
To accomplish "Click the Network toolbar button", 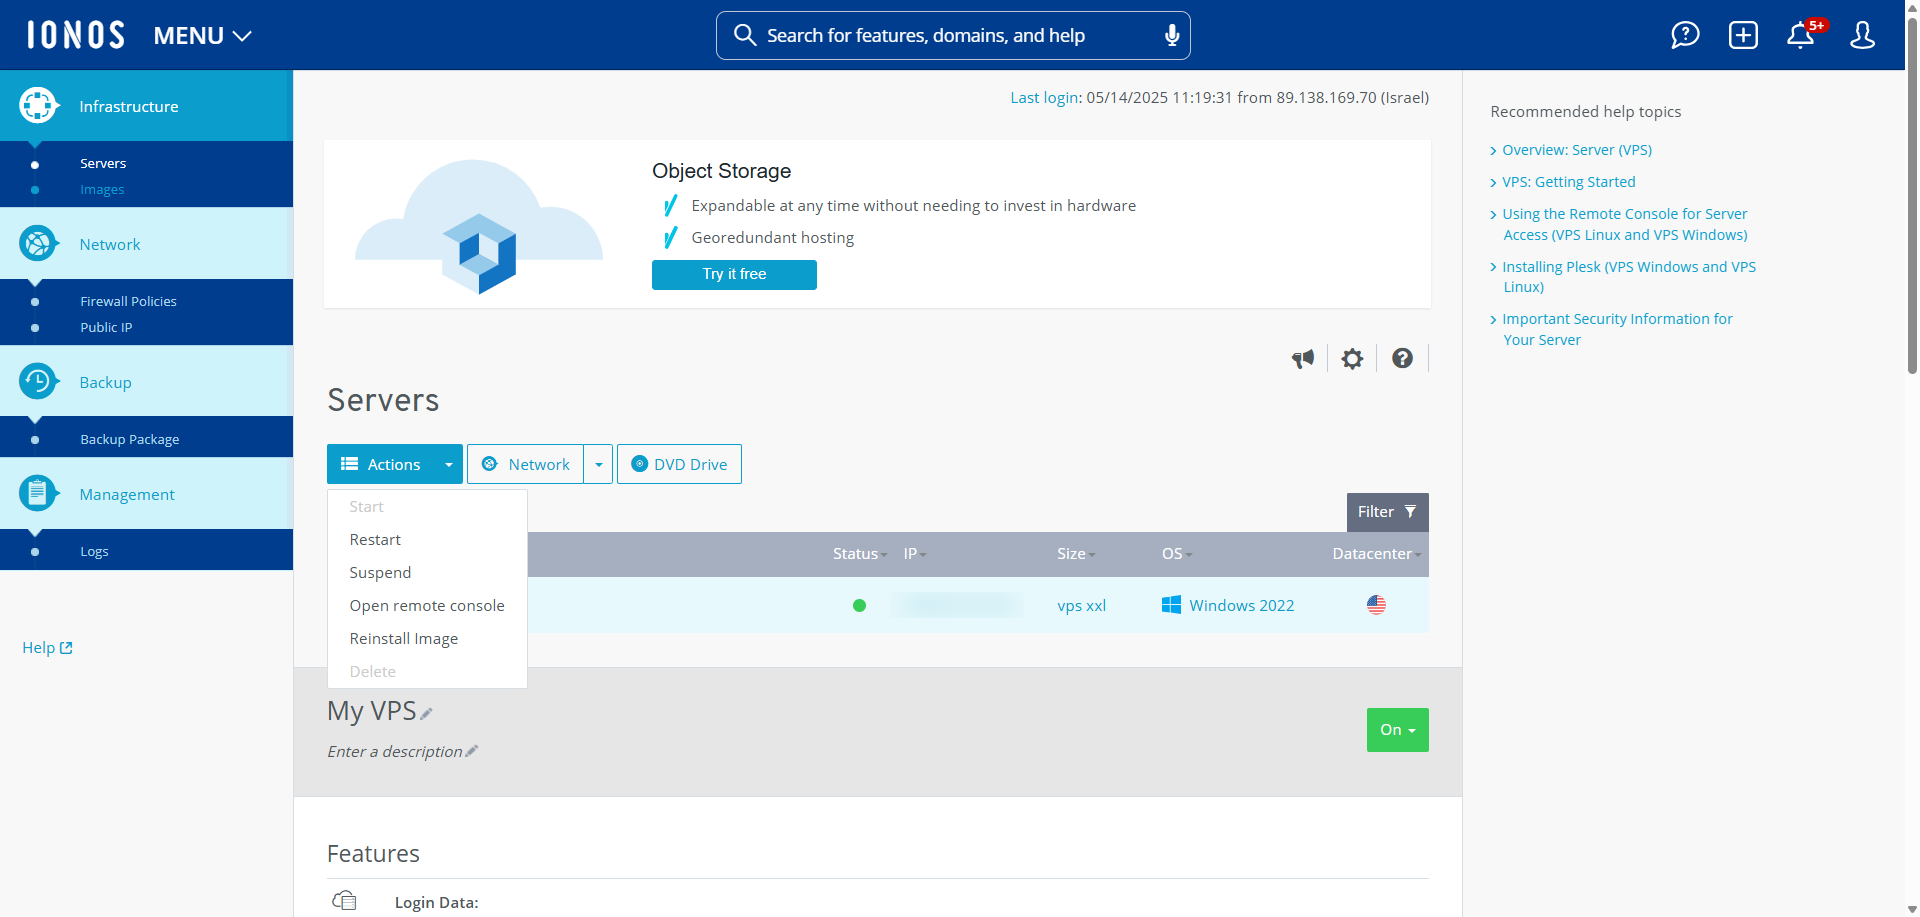I will point(526,464).
